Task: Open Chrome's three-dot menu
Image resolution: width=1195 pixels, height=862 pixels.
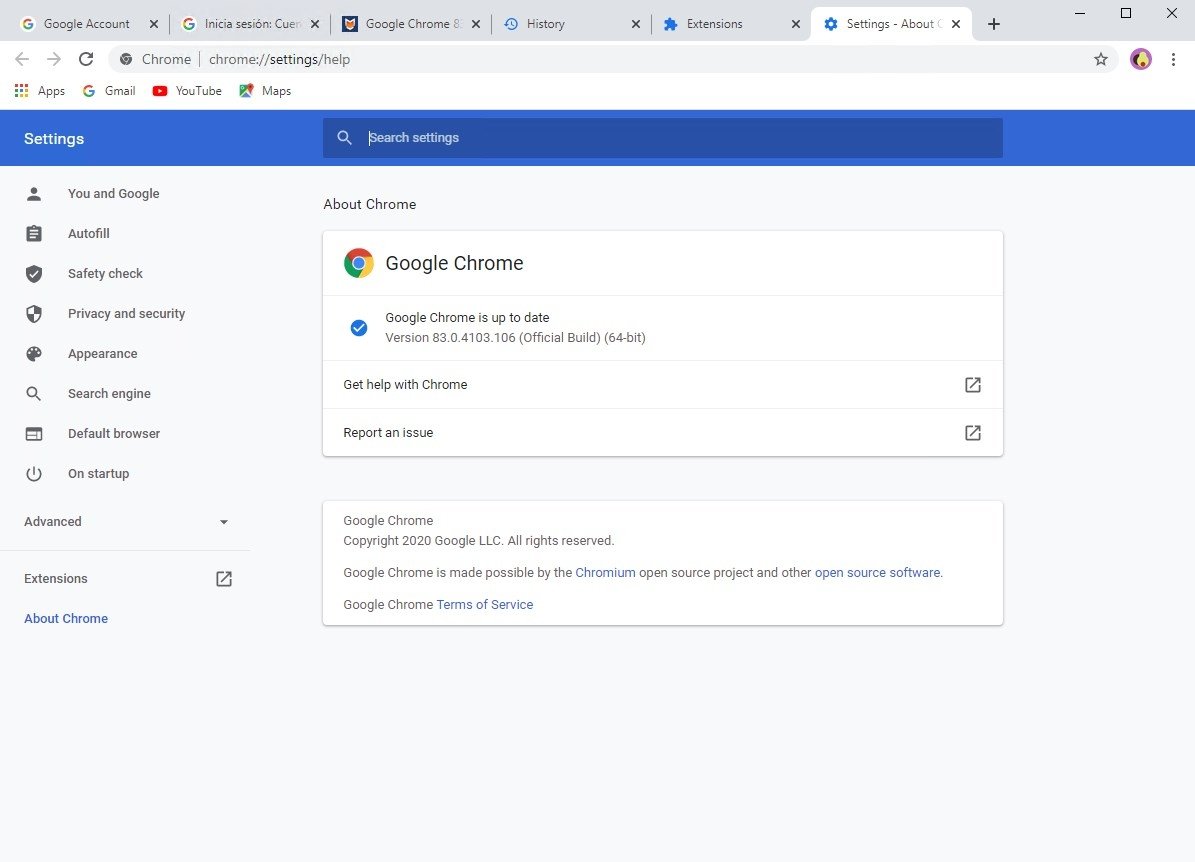Action: tap(1173, 59)
